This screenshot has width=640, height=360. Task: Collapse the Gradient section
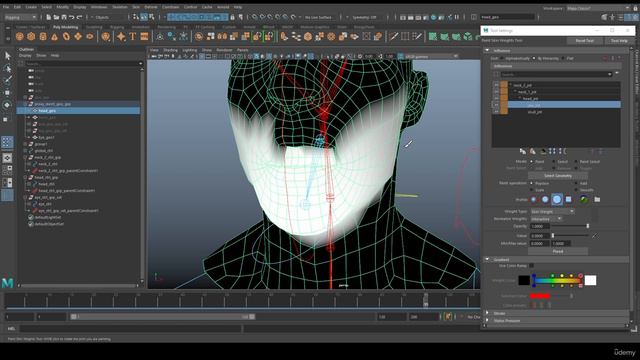[487, 260]
